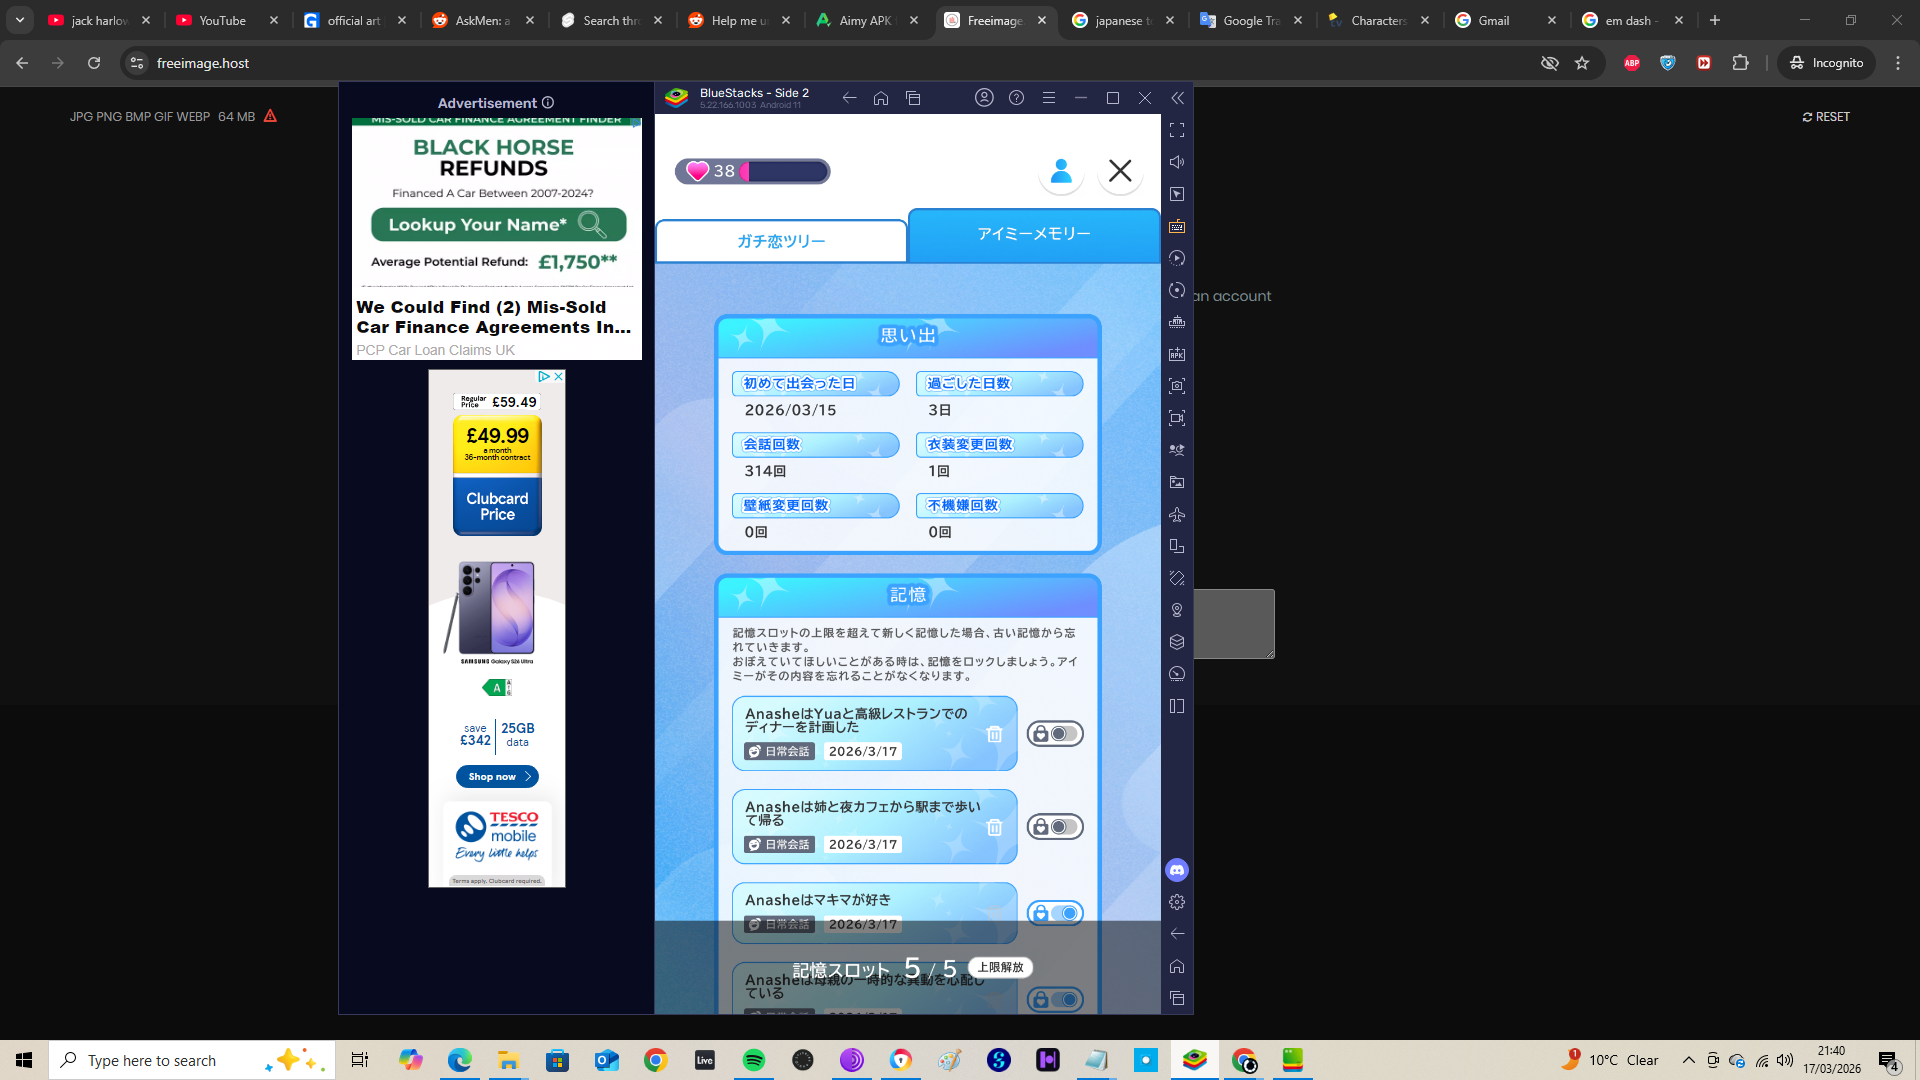Screen dimensions: 1920x1080
Task: Click the RESET button on freeimage.host
Action: pos(1826,117)
